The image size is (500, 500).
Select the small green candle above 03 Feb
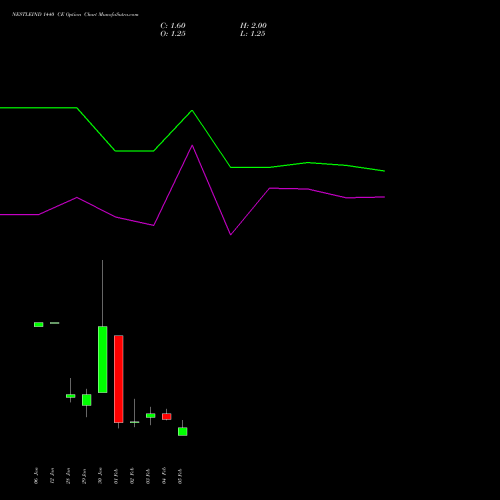151,416
